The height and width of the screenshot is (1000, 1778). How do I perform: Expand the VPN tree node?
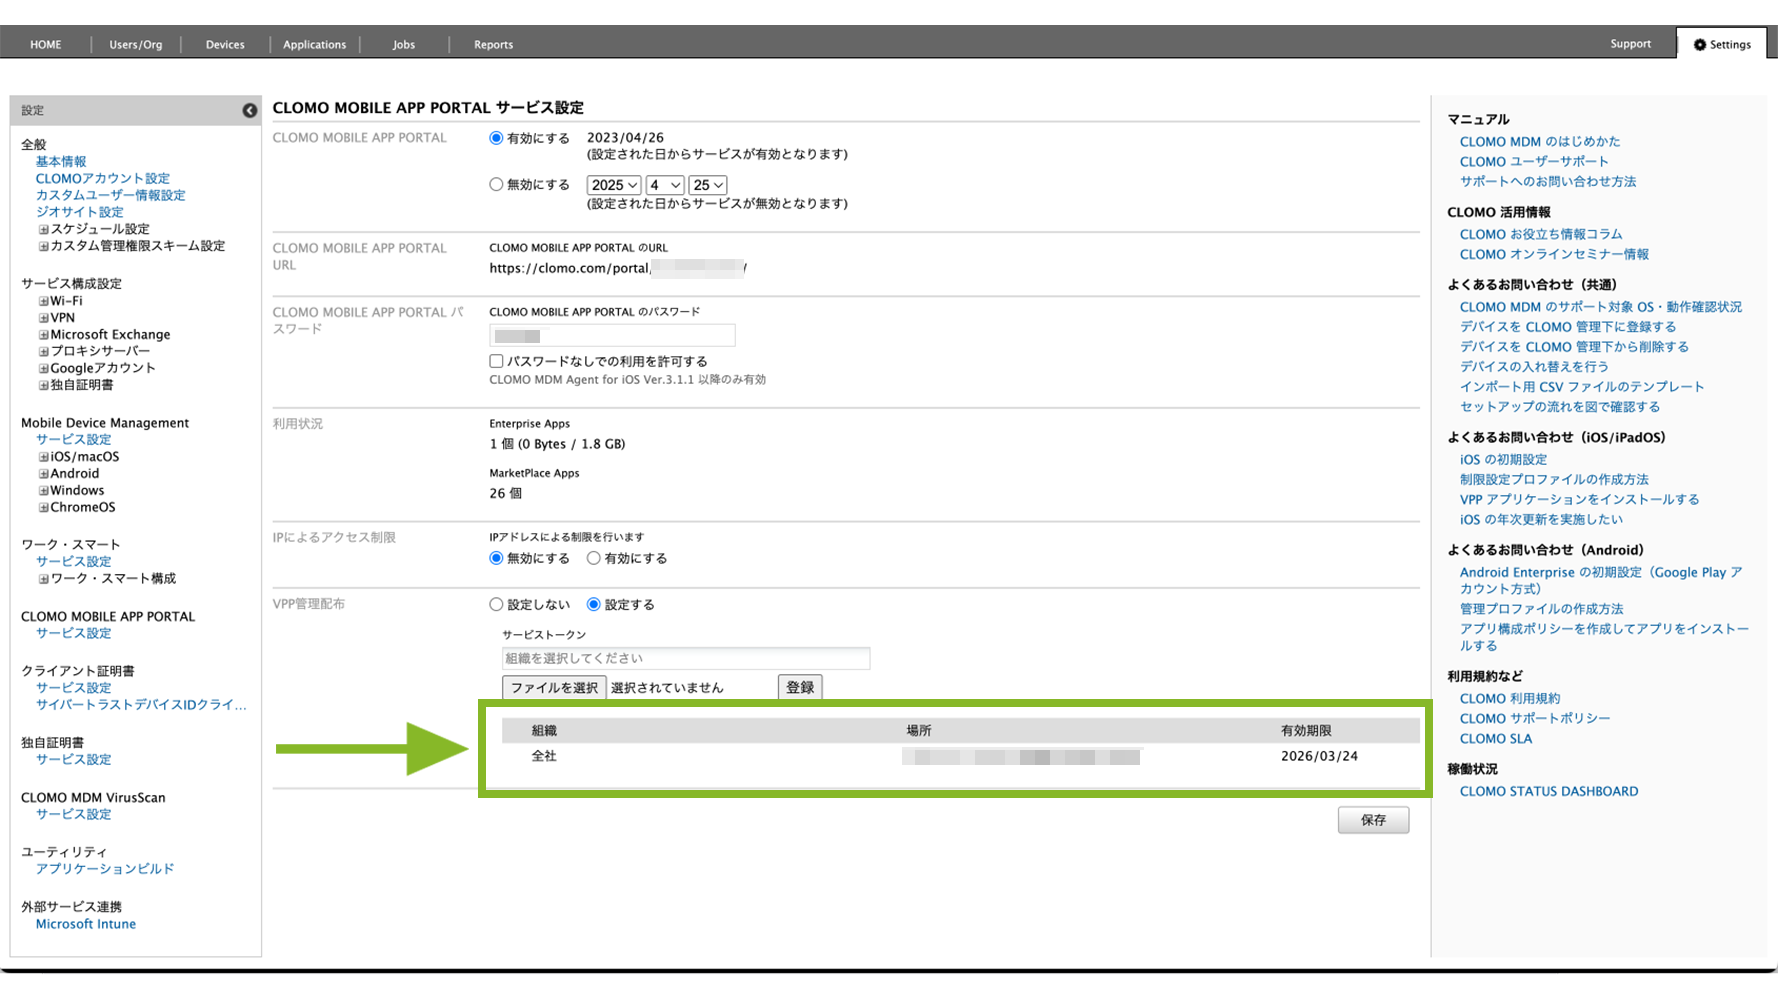pyautogui.click(x=43, y=318)
